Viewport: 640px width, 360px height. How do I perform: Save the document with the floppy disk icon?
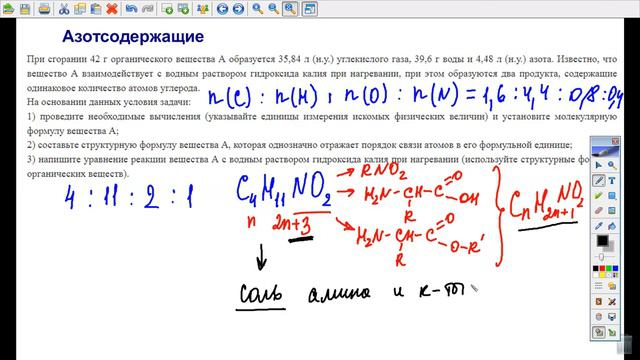tap(25, 9)
